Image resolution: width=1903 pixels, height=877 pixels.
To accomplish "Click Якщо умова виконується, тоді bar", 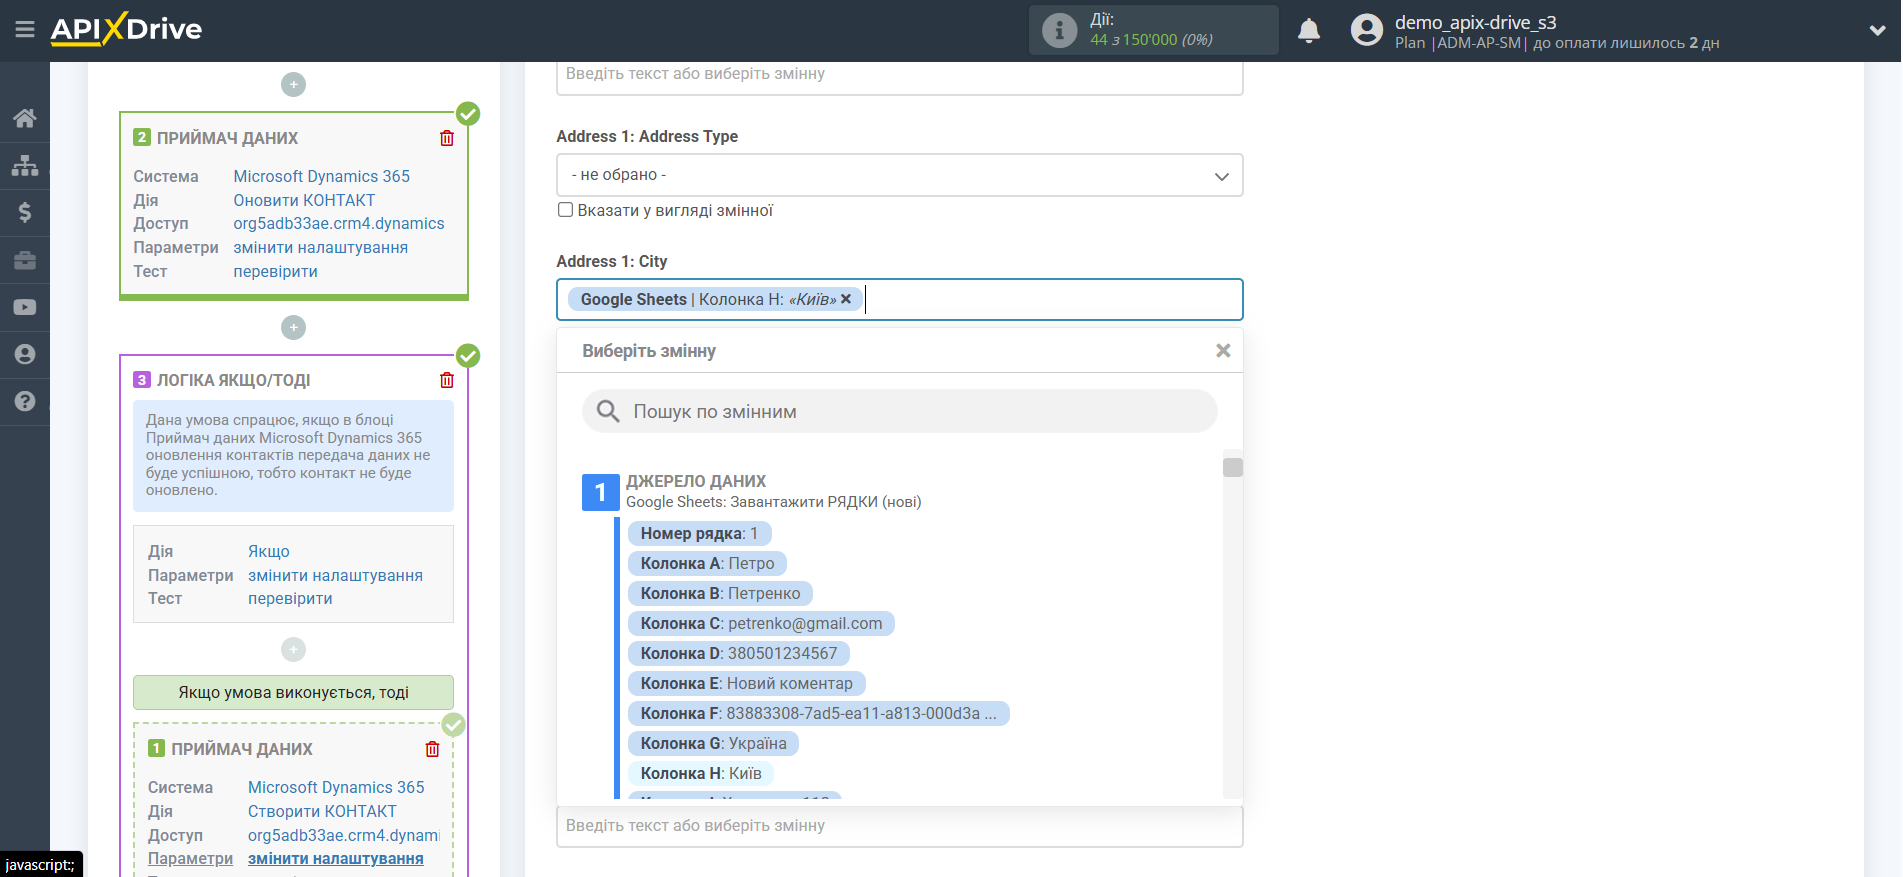I will coord(293,692).
